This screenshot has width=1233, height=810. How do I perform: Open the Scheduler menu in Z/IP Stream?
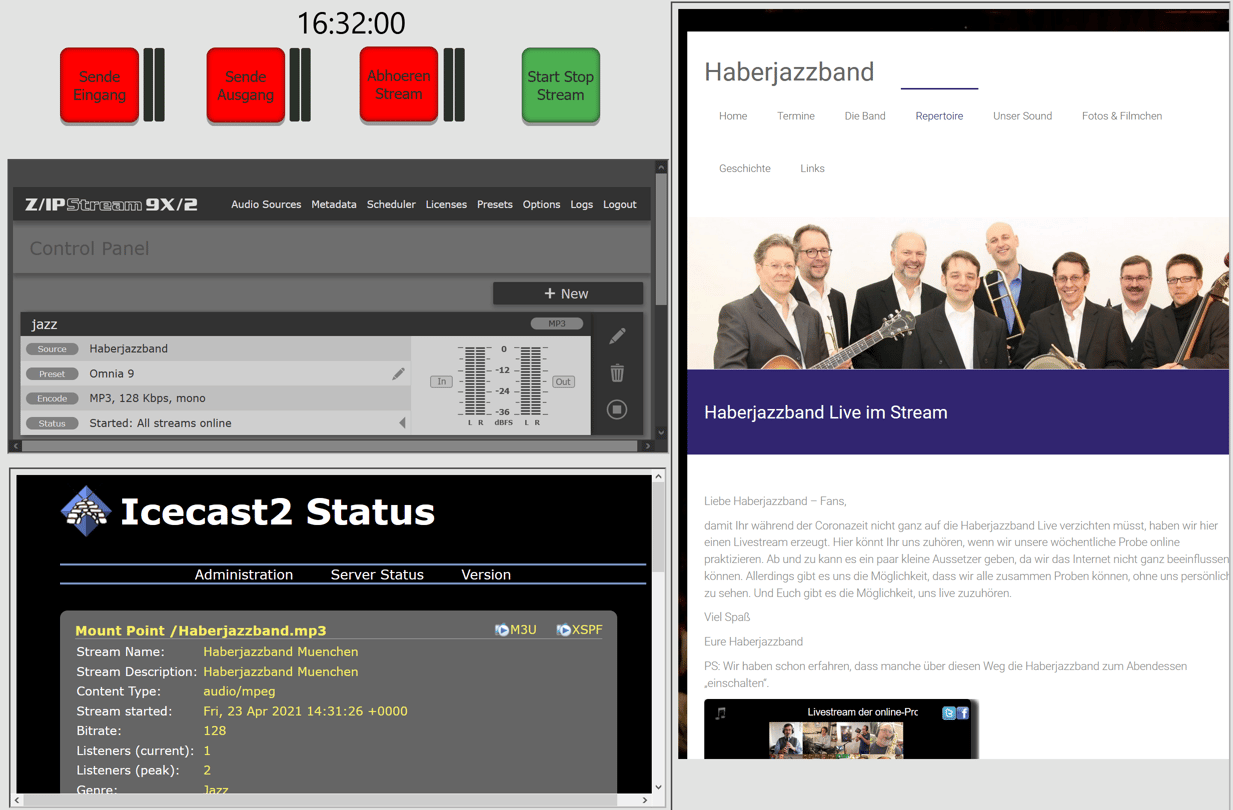pyautogui.click(x=391, y=204)
